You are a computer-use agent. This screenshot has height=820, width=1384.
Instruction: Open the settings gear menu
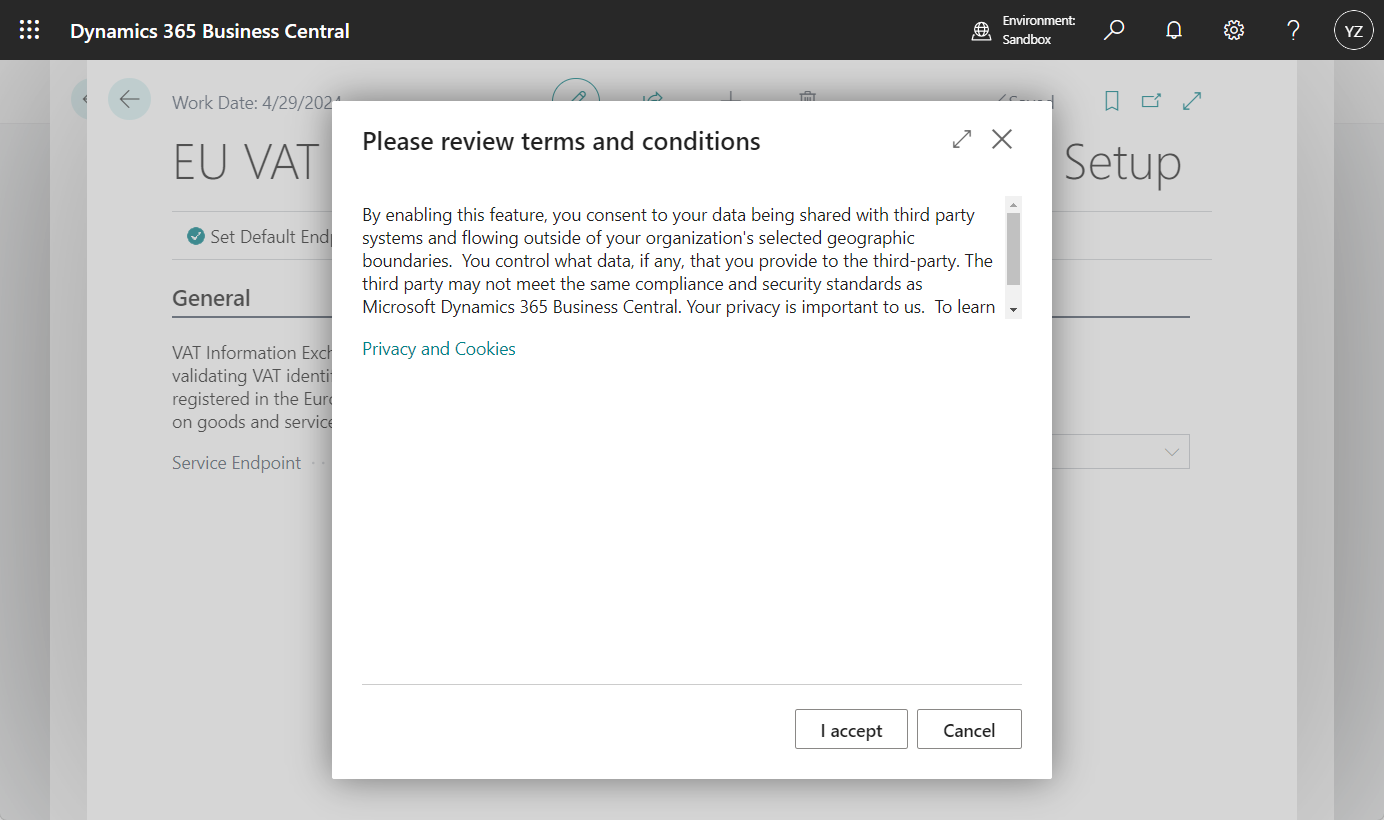1234,30
